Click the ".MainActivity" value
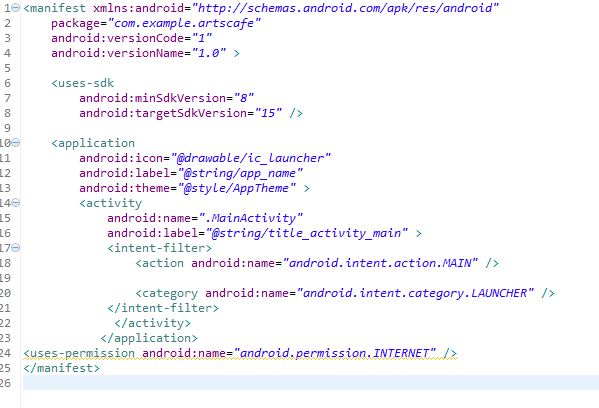 coord(251,218)
